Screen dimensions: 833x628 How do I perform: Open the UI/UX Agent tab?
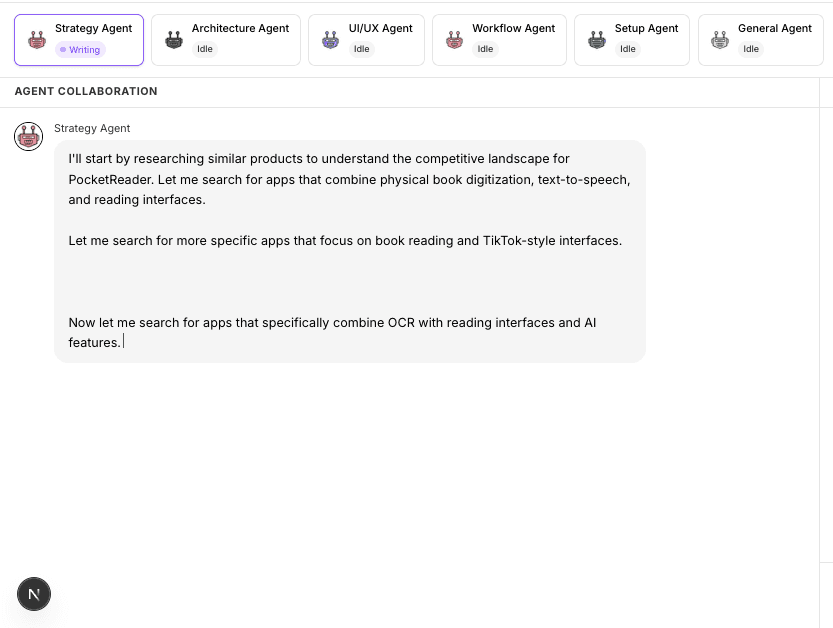click(x=364, y=39)
